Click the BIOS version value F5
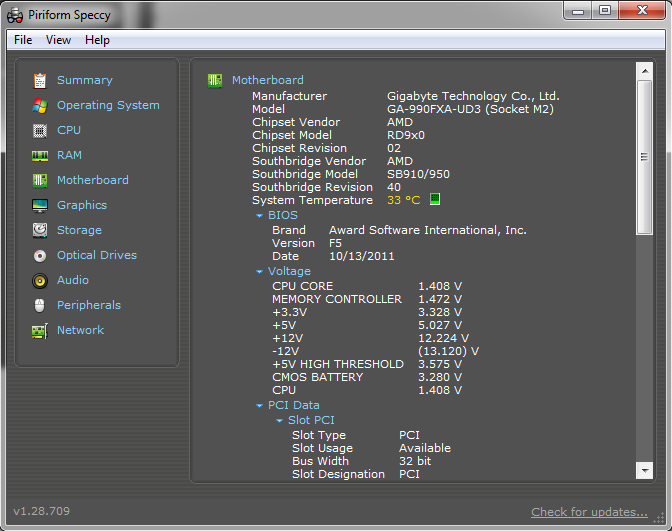 click(x=335, y=243)
